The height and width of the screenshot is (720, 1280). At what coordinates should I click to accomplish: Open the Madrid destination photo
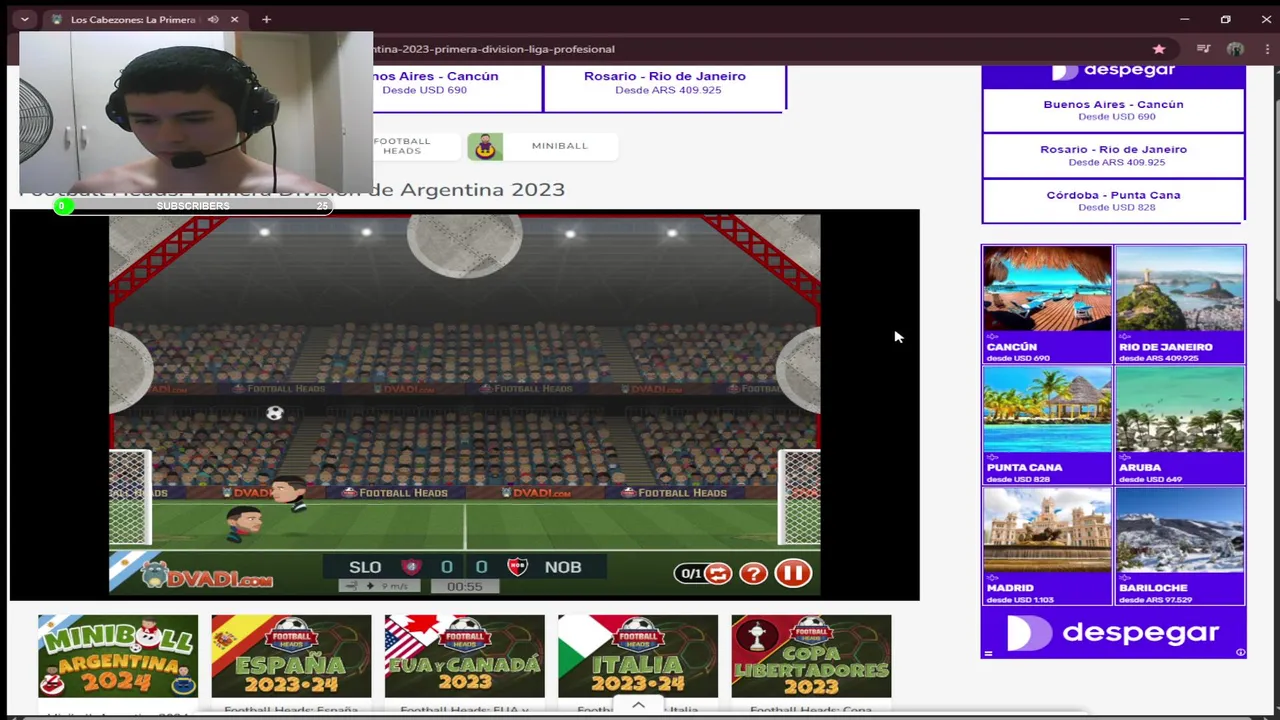pyautogui.click(x=1047, y=546)
